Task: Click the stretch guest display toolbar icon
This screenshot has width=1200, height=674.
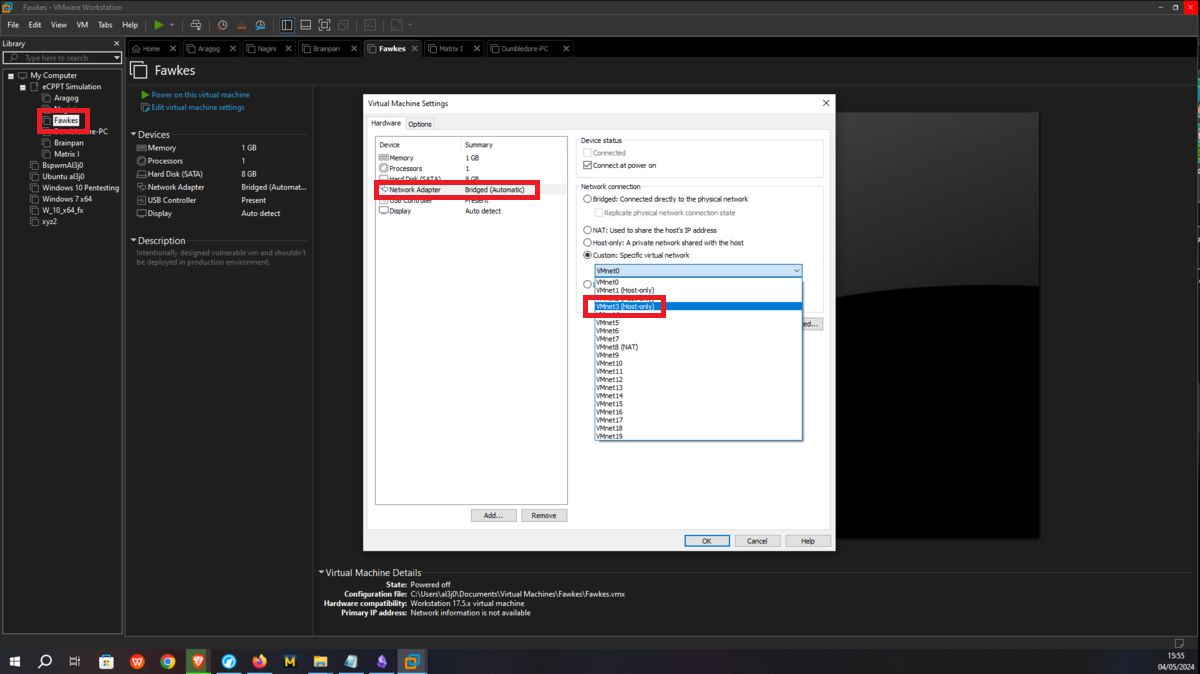Action: 397,24
